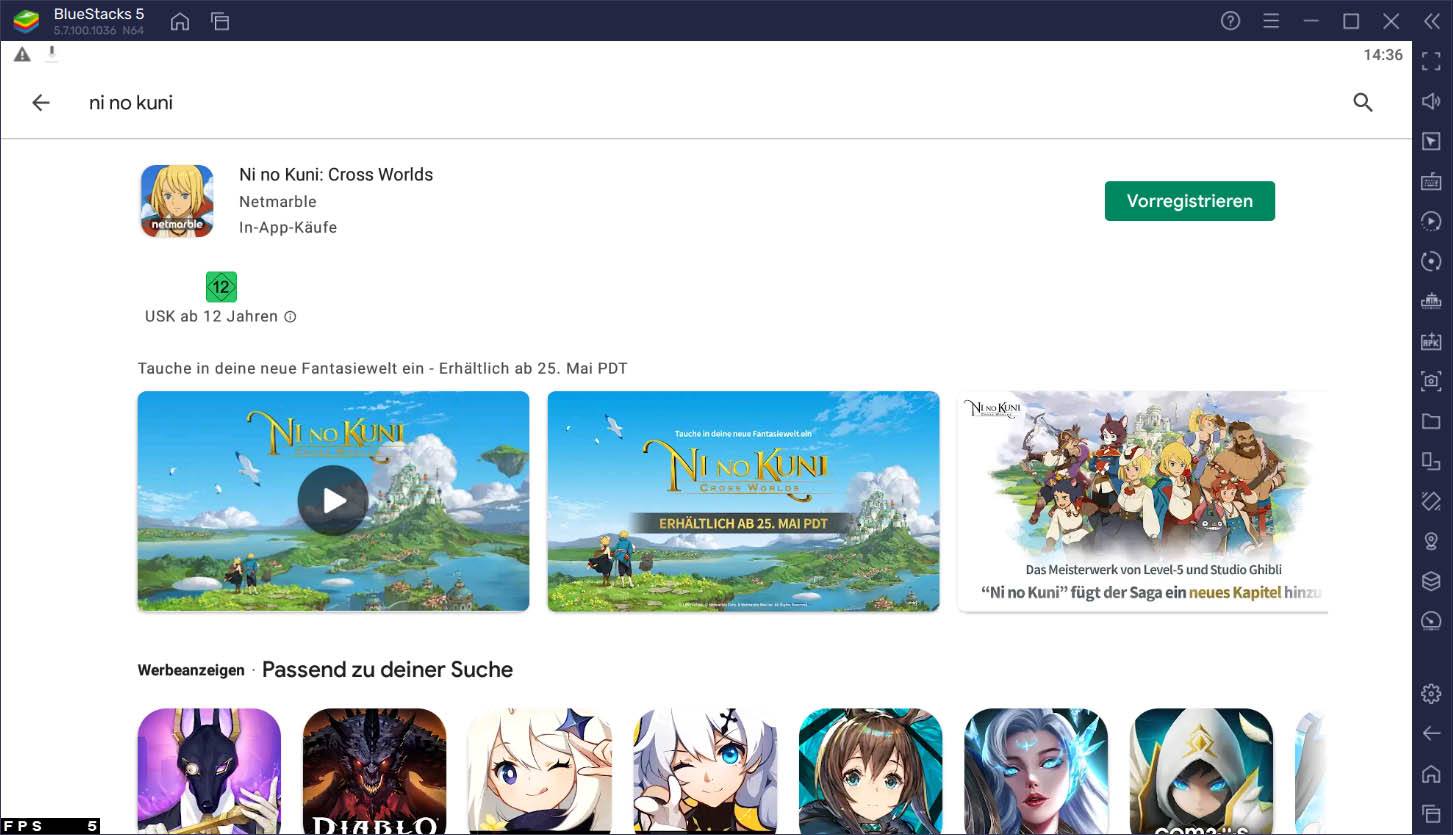Click the magnifier search icon
The height and width of the screenshot is (835, 1453).
(1362, 102)
